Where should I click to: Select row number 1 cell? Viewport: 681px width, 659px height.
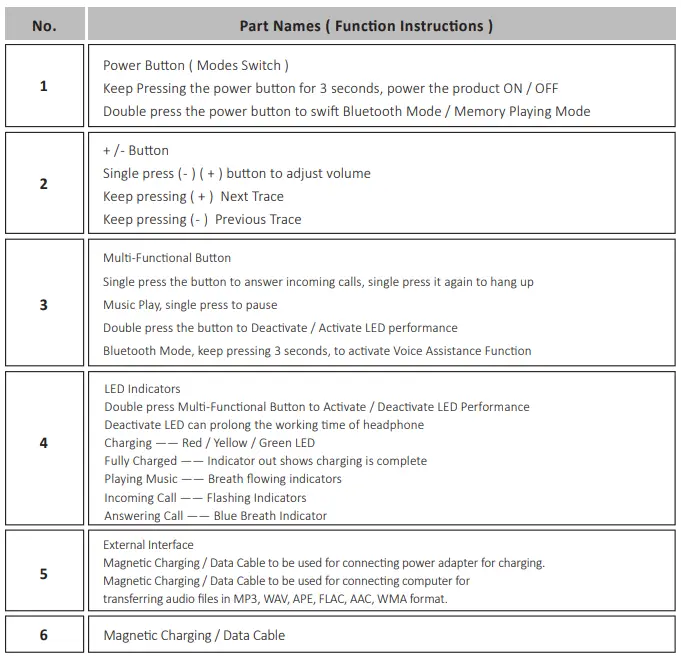[x=44, y=87]
